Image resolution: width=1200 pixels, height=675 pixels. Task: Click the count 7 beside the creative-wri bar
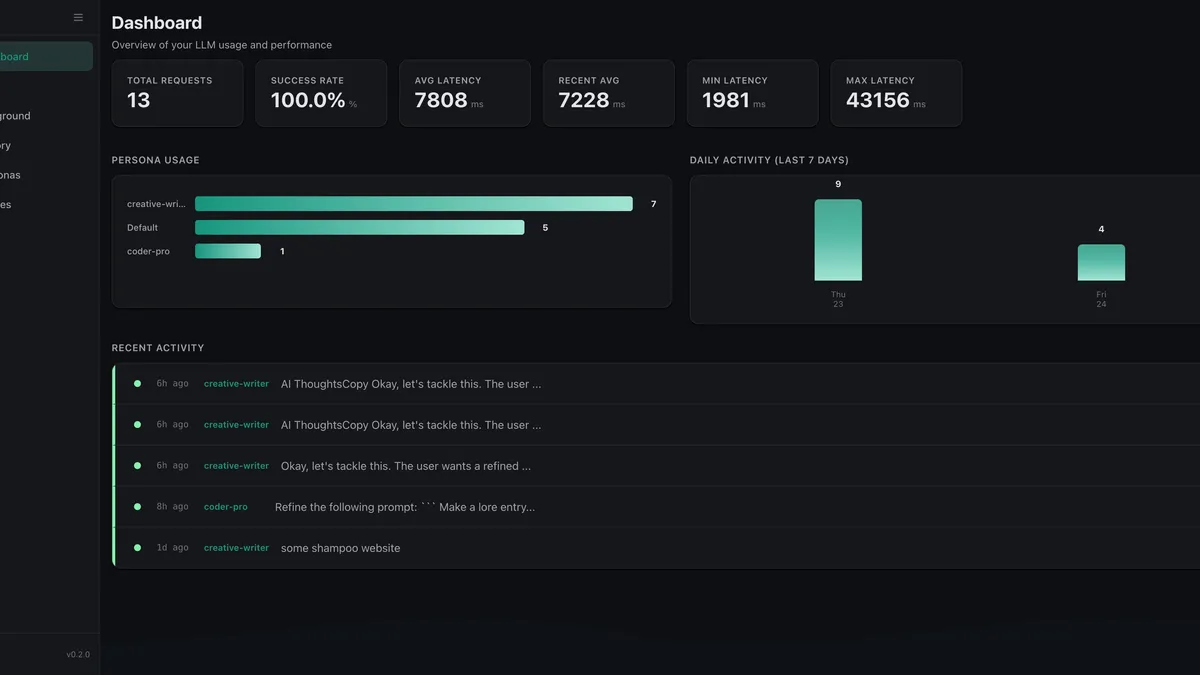pyautogui.click(x=654, y=204)
